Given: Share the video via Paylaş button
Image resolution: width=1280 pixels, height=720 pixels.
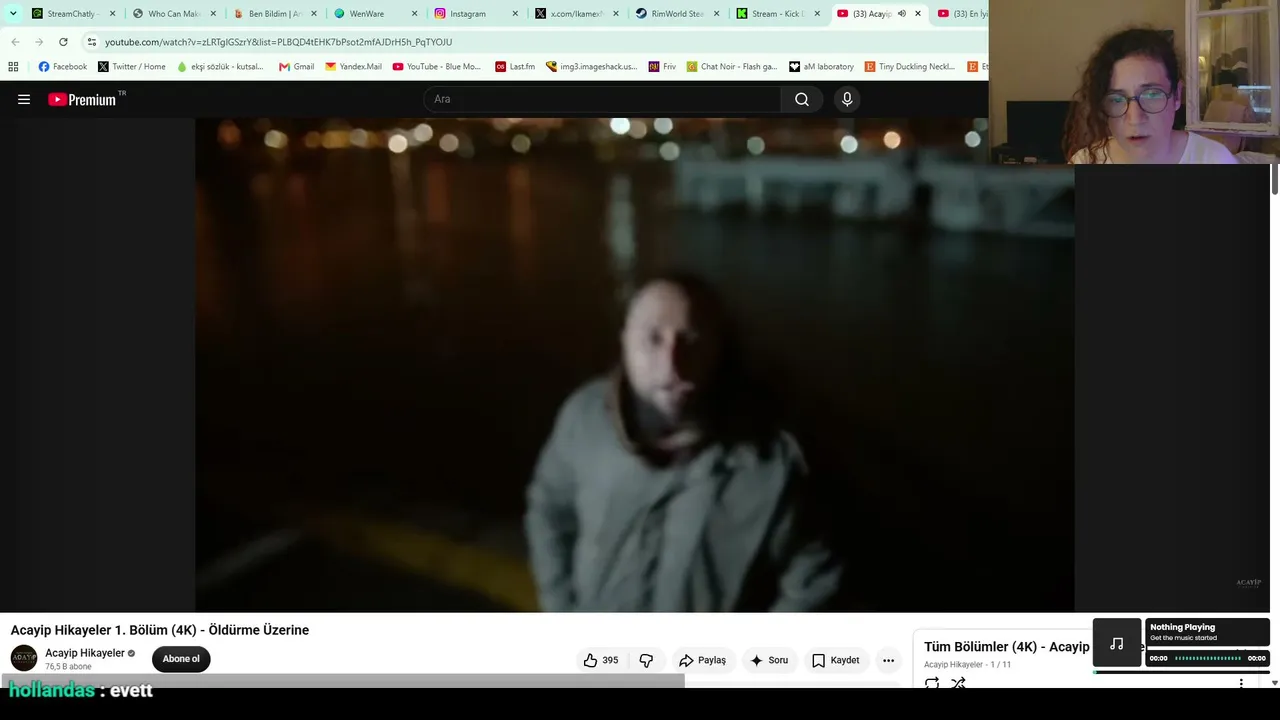Looking at the screenshot, I should tap(702, 660).
